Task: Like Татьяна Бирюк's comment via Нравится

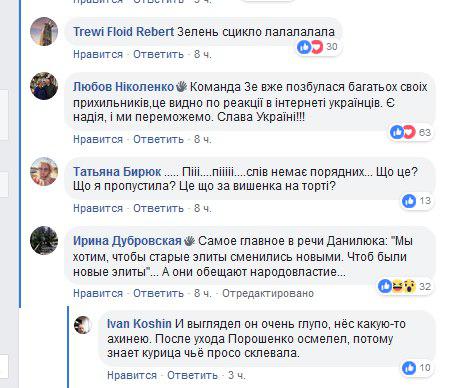Action: [x=98, y=208]
